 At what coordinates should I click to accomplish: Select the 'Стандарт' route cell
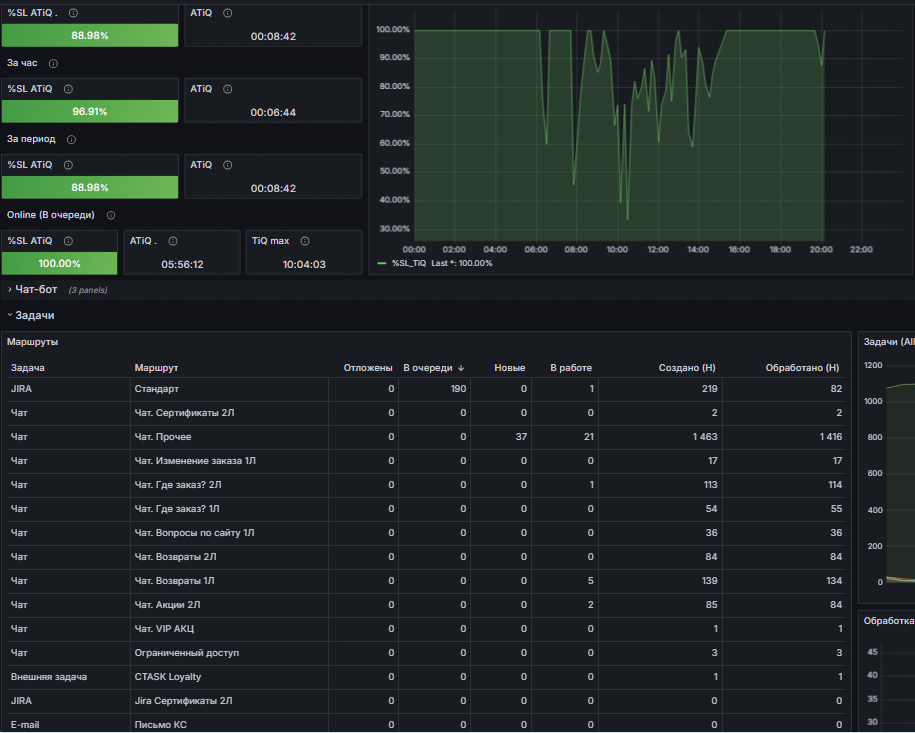(229, 389)
